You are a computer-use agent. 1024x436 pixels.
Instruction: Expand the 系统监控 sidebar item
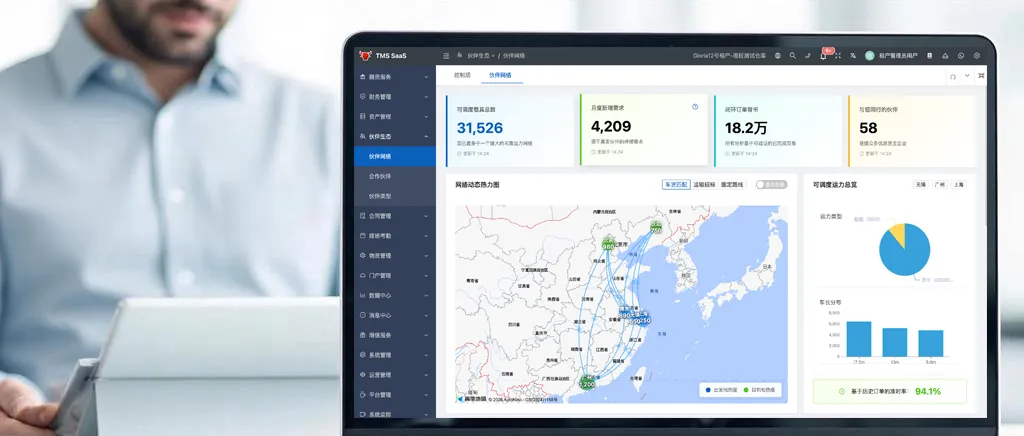[x=394, y=414]
